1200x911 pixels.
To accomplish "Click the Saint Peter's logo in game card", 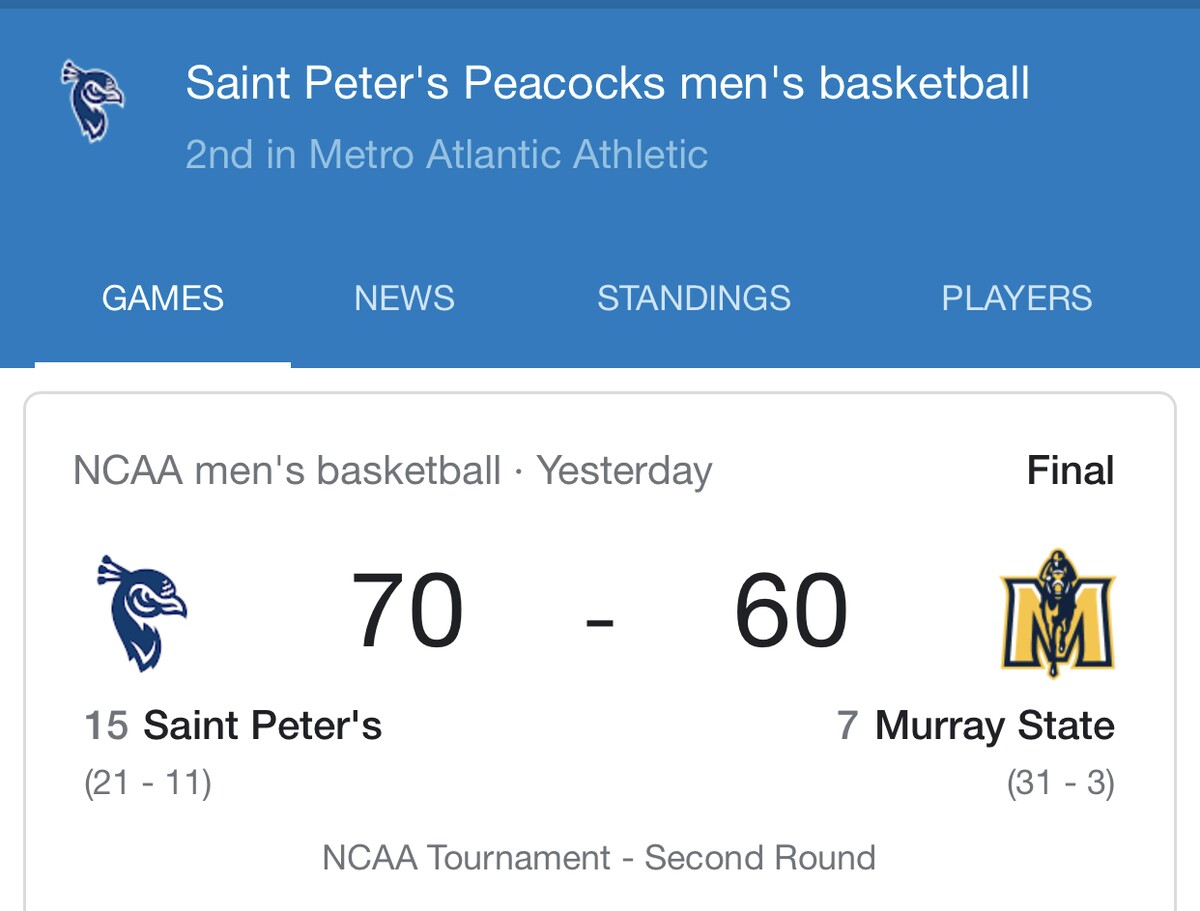I will click(x=141, y=612).
